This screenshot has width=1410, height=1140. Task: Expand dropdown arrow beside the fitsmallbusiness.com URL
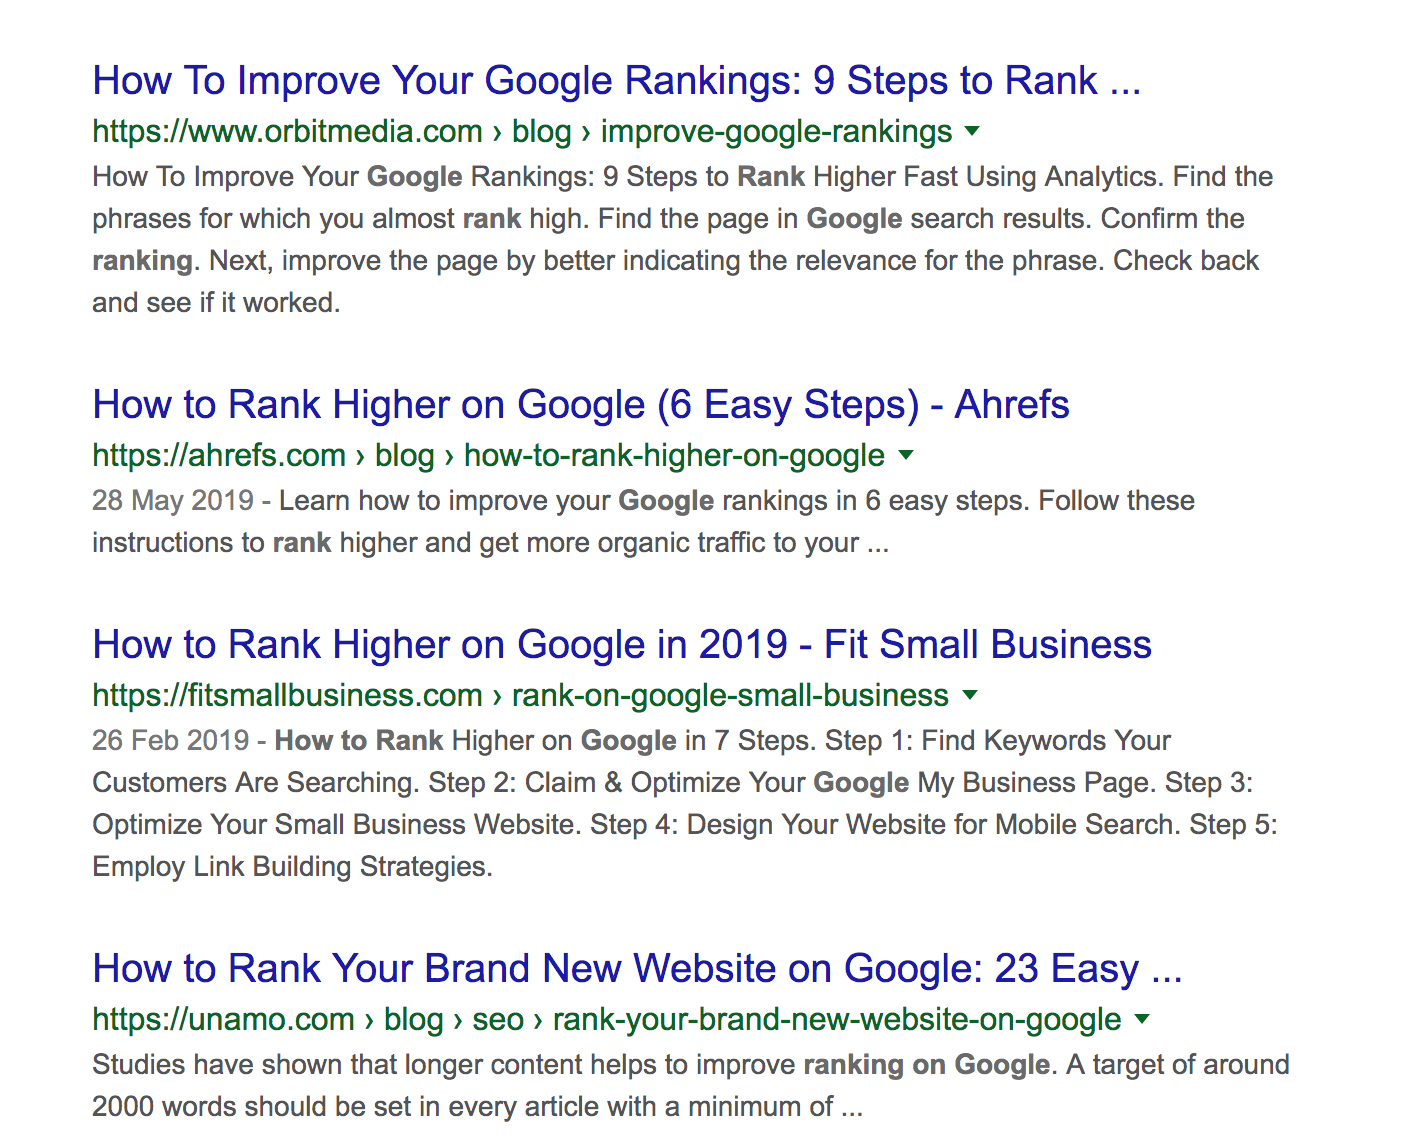click(969, 695)
